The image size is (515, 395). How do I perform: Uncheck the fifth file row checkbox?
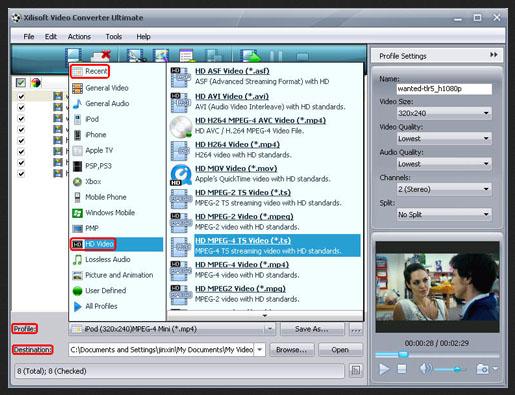coord(21,140)
